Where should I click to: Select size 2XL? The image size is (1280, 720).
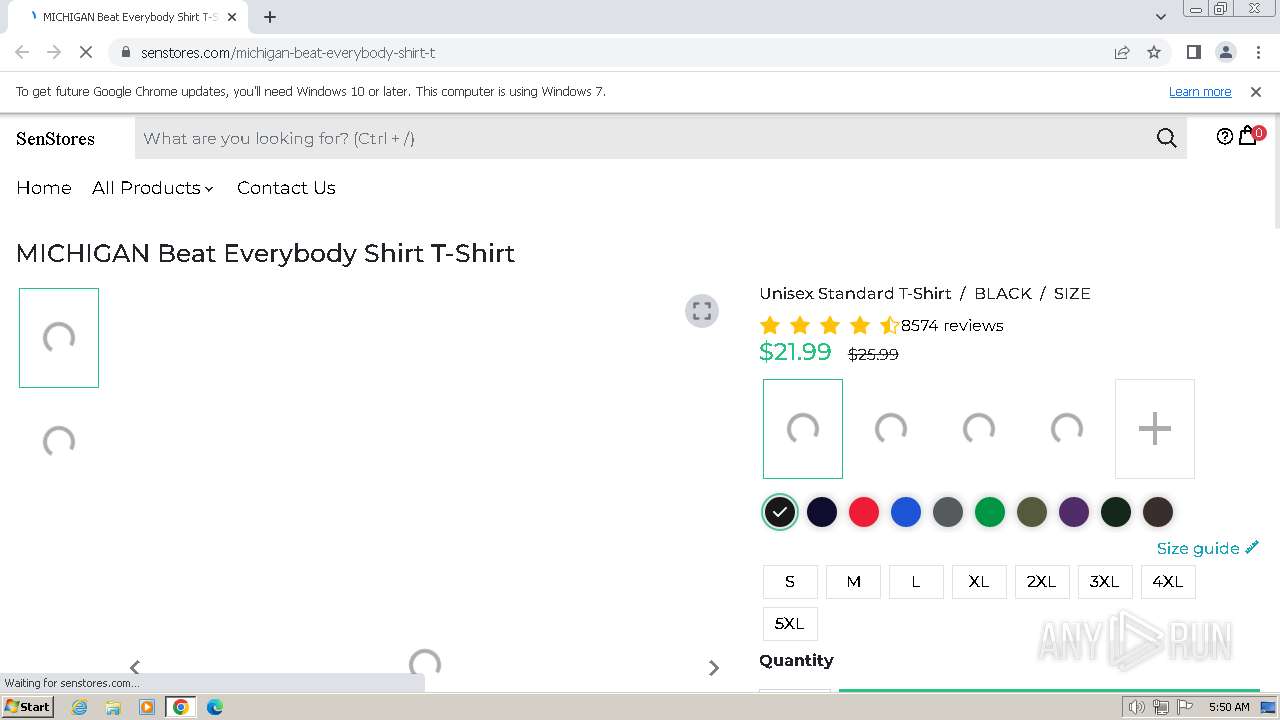[1042, 582]
